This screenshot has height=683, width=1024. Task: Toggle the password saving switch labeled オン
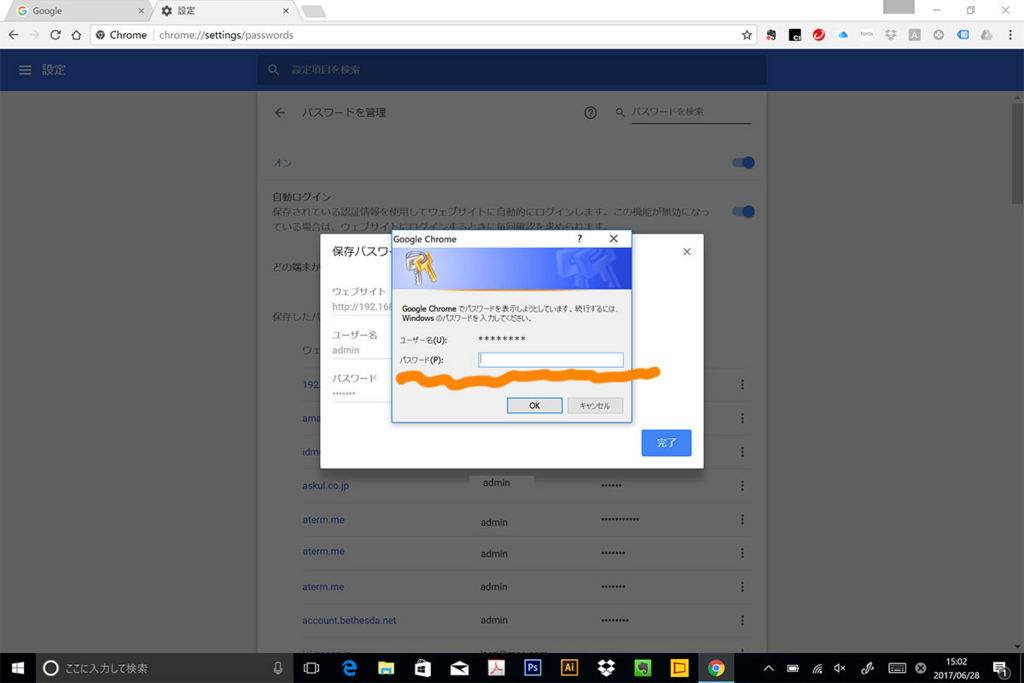point(743,163)
